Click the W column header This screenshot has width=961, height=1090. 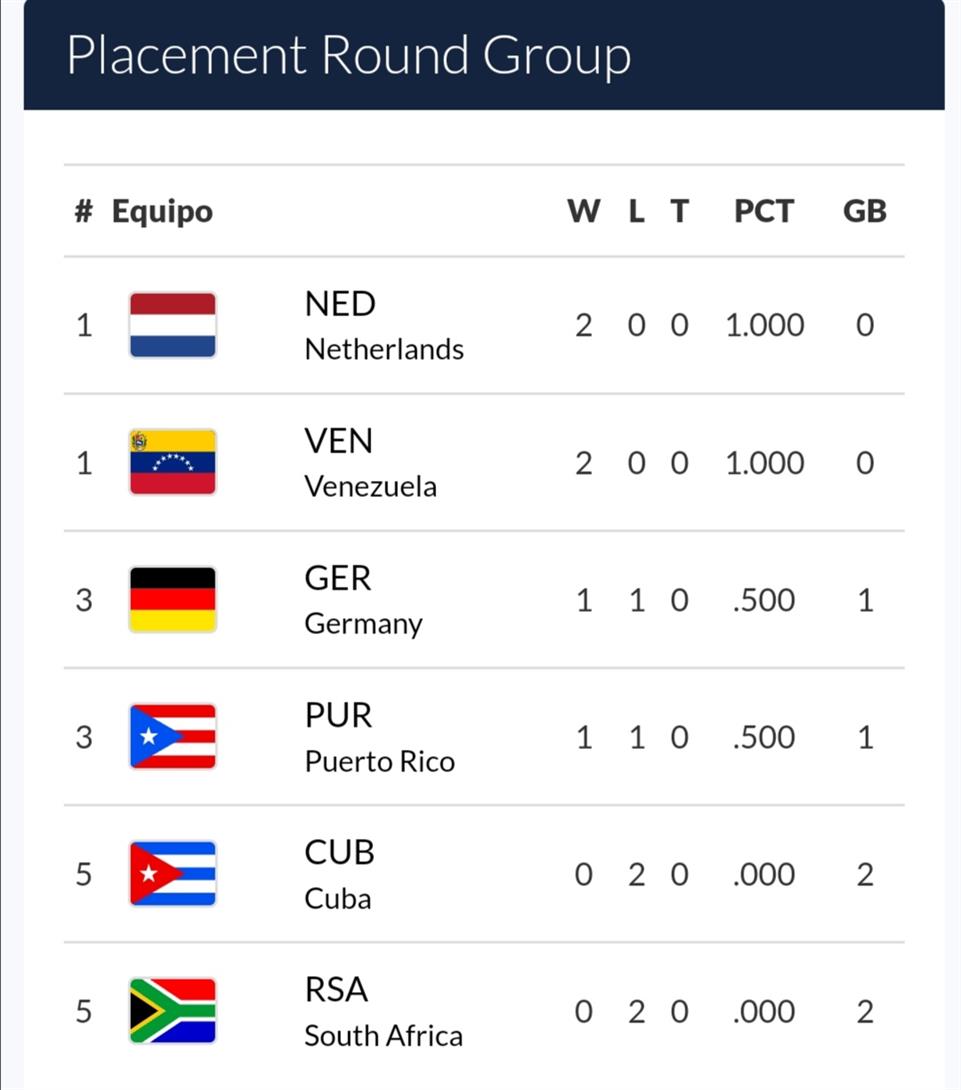(584, 212)
